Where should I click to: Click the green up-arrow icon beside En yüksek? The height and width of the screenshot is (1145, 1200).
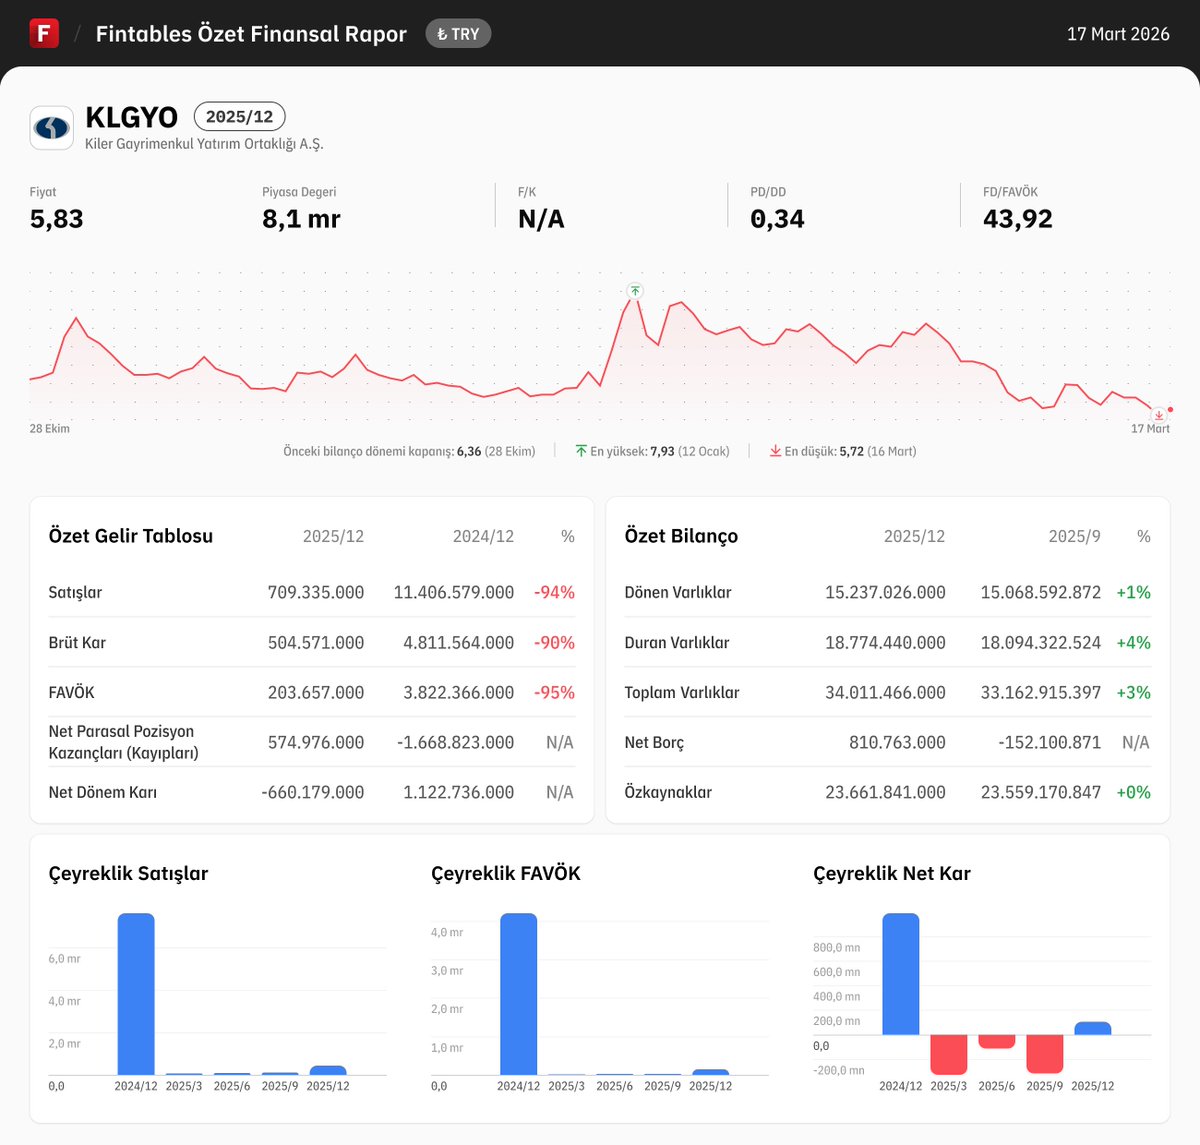click(x=581, y=451)
